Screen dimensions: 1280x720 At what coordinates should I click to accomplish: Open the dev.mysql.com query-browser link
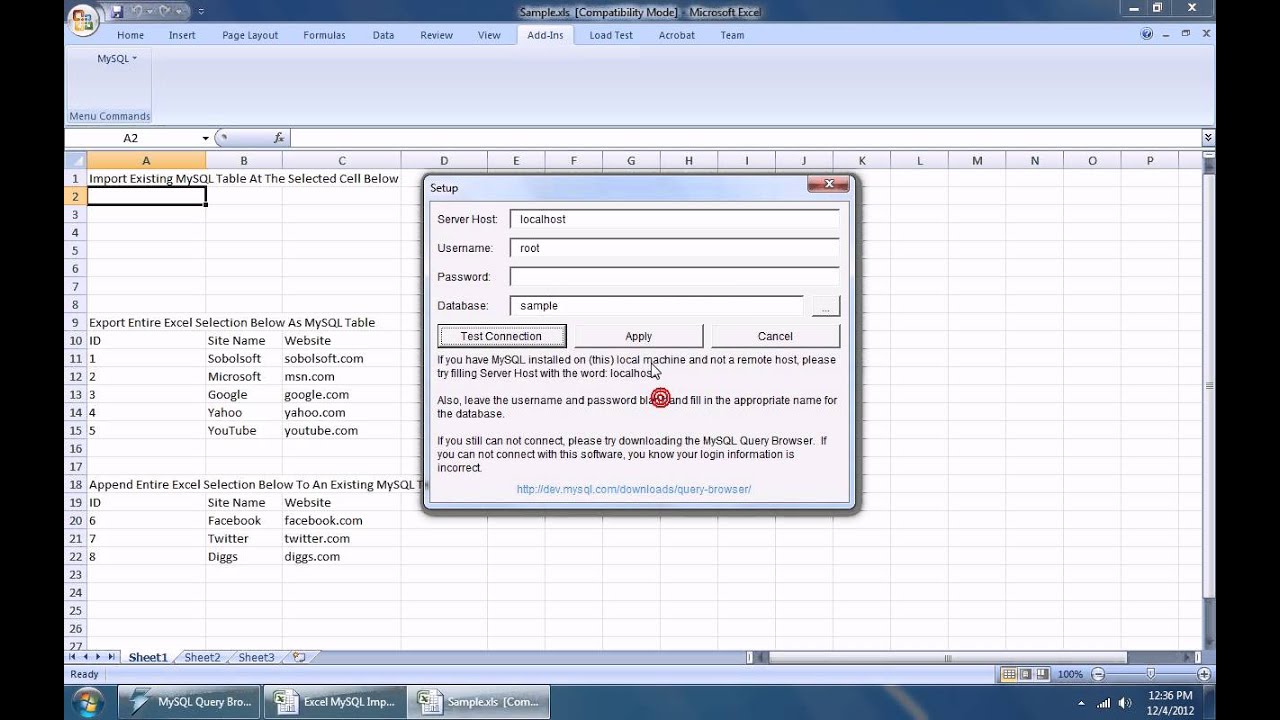[x=634, y=490]
